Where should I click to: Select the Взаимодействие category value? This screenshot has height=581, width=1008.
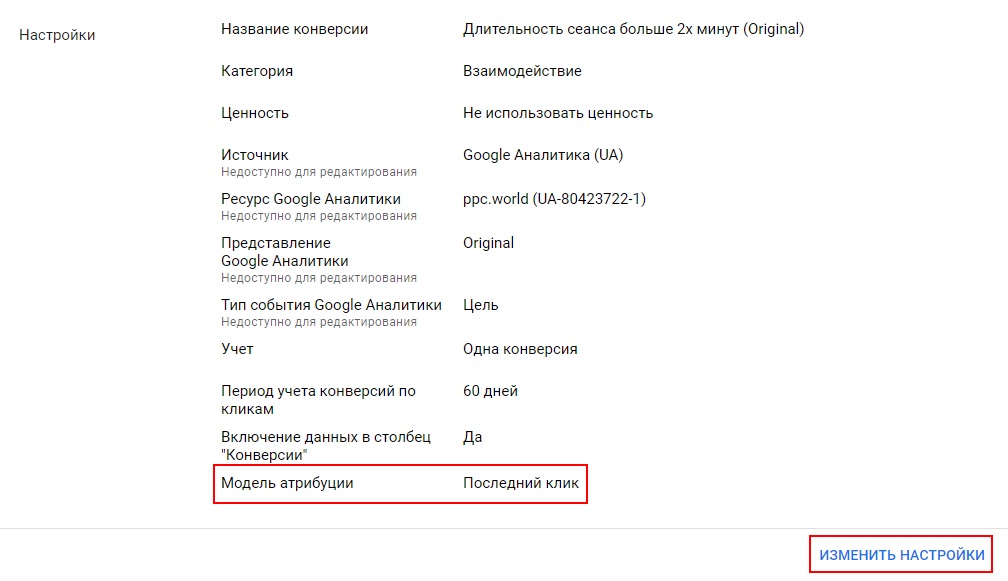point(522,71)
